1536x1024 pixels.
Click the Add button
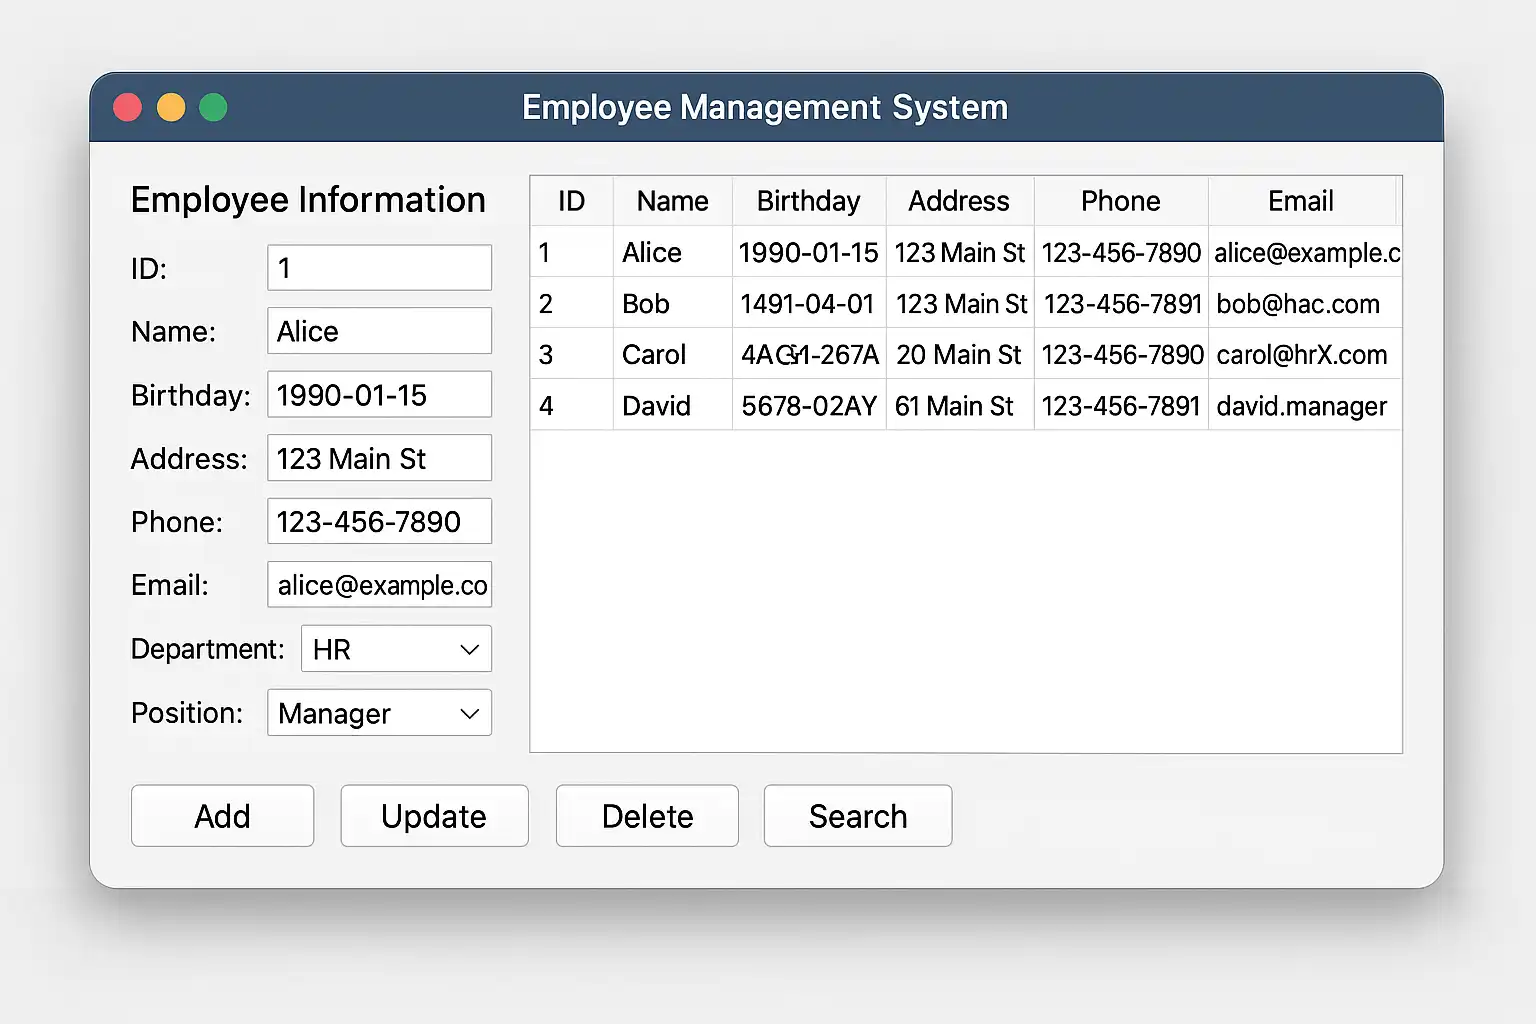coord(222,816)
